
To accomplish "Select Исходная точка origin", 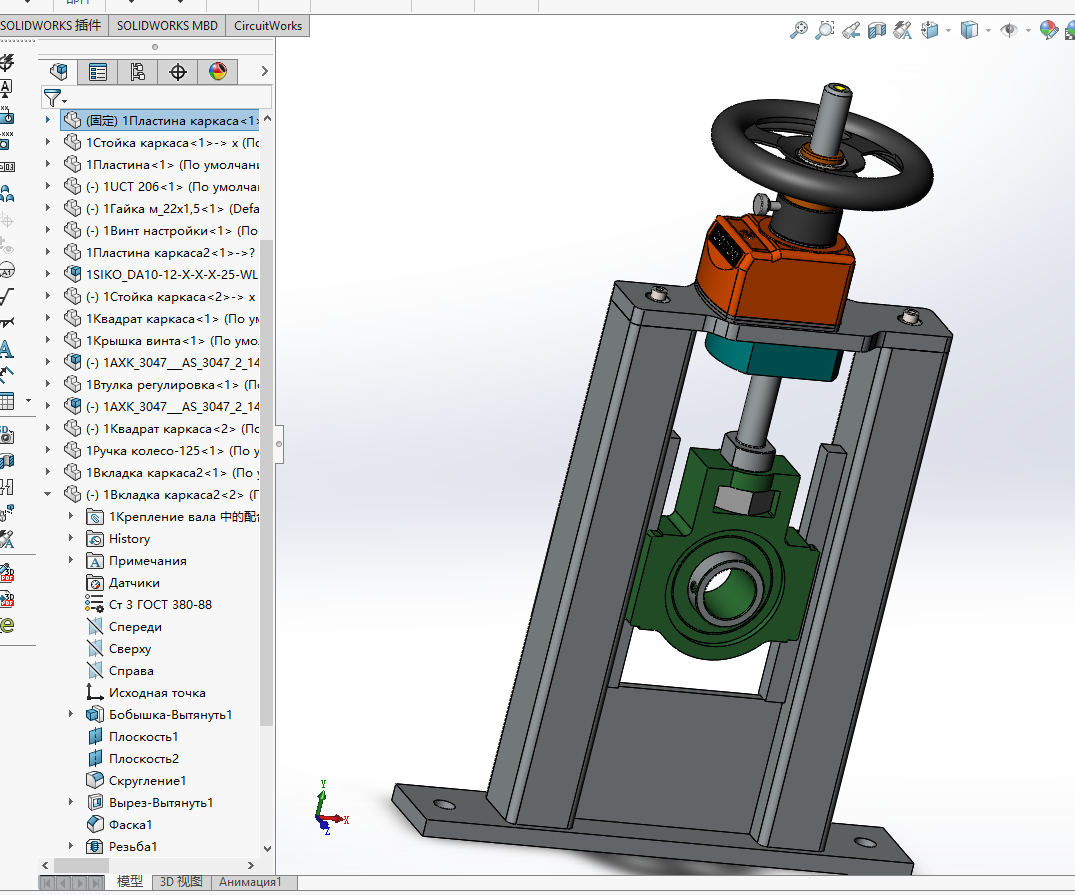I will pos(146,693).
